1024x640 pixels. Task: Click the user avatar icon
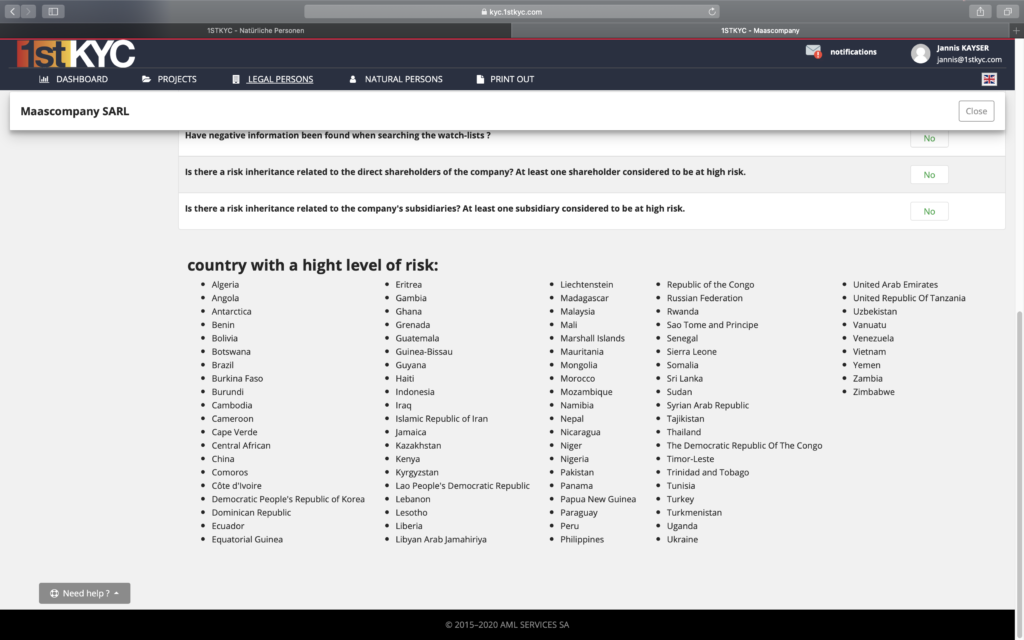click(x=920, y=54)
